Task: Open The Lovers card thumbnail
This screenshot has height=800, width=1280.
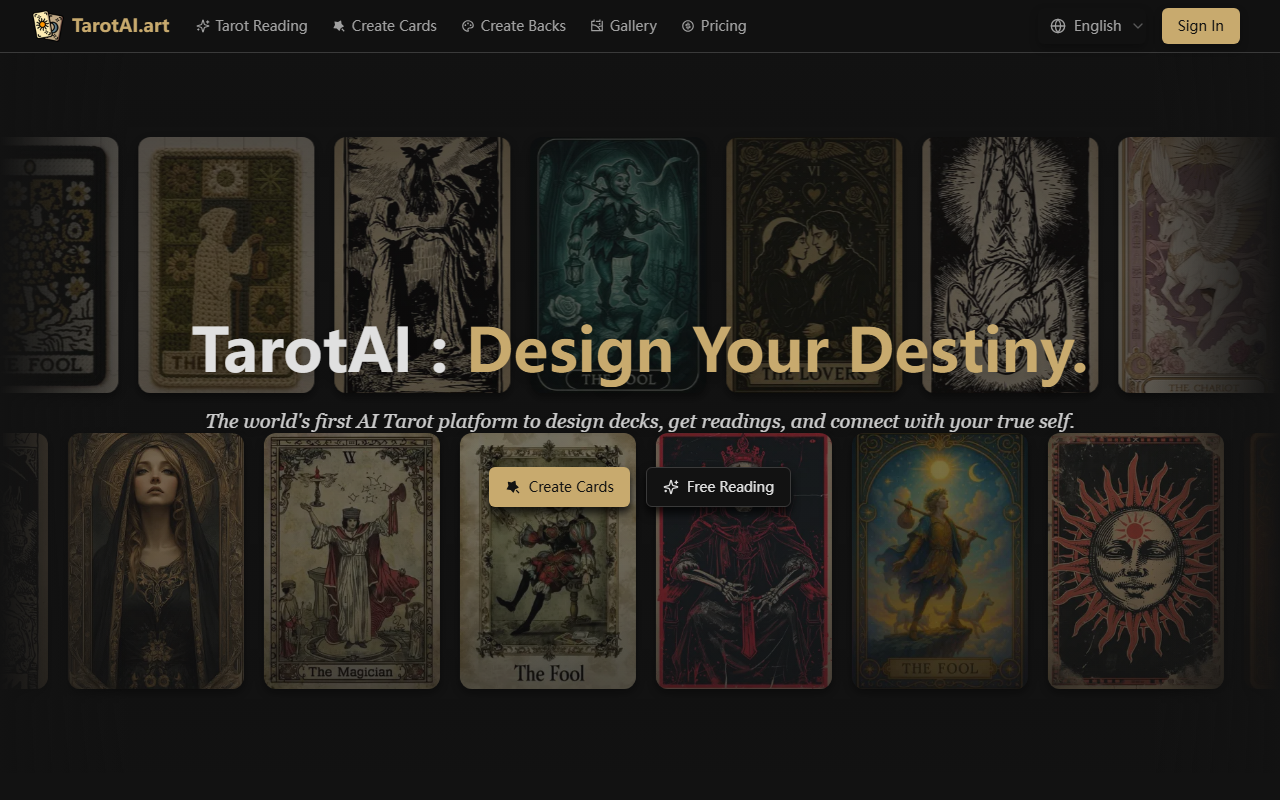Action: tap(814, 264)
